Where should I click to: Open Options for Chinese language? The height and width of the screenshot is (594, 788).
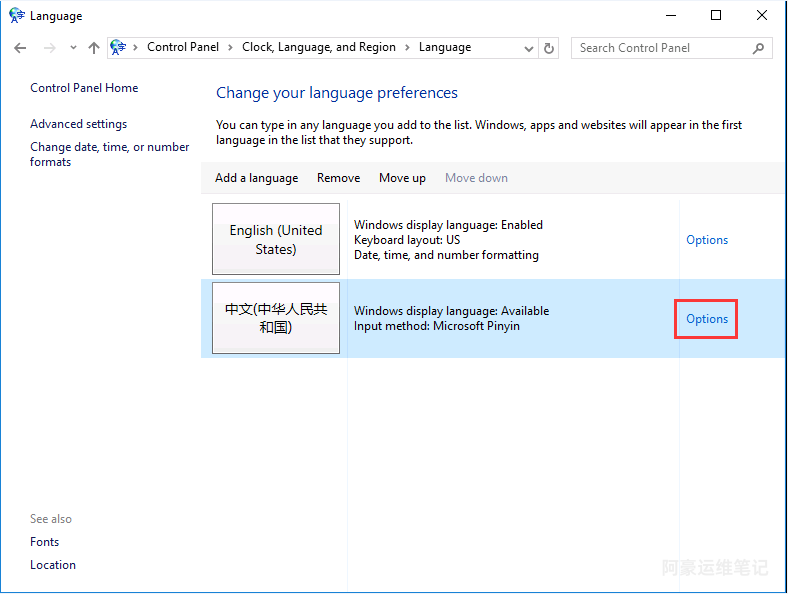pos(707,319)
